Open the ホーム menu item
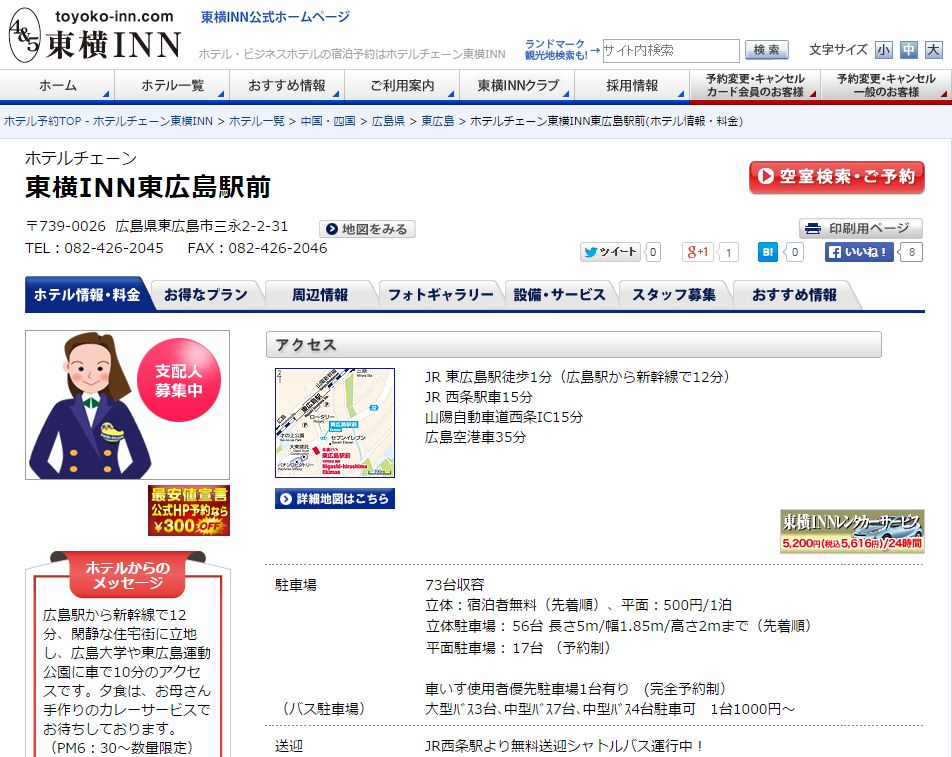 click(58, 86)
